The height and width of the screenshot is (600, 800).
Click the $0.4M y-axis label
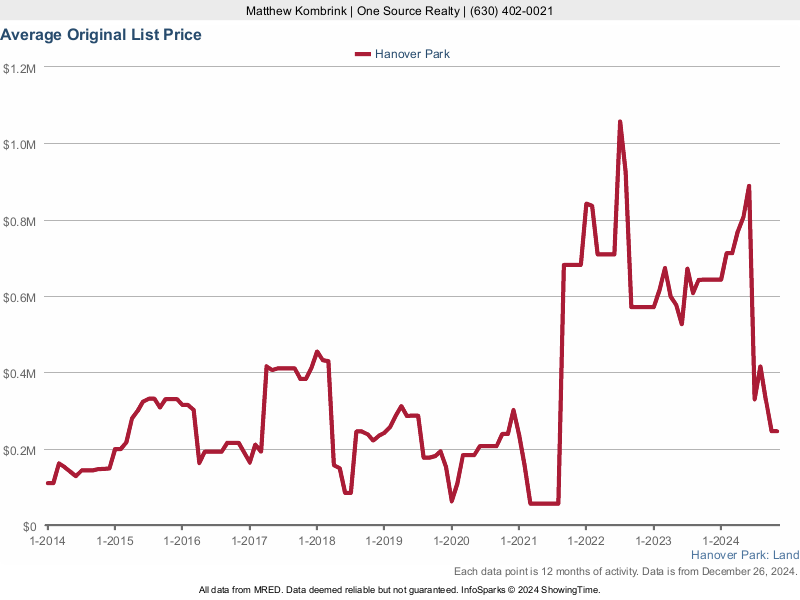20,373
